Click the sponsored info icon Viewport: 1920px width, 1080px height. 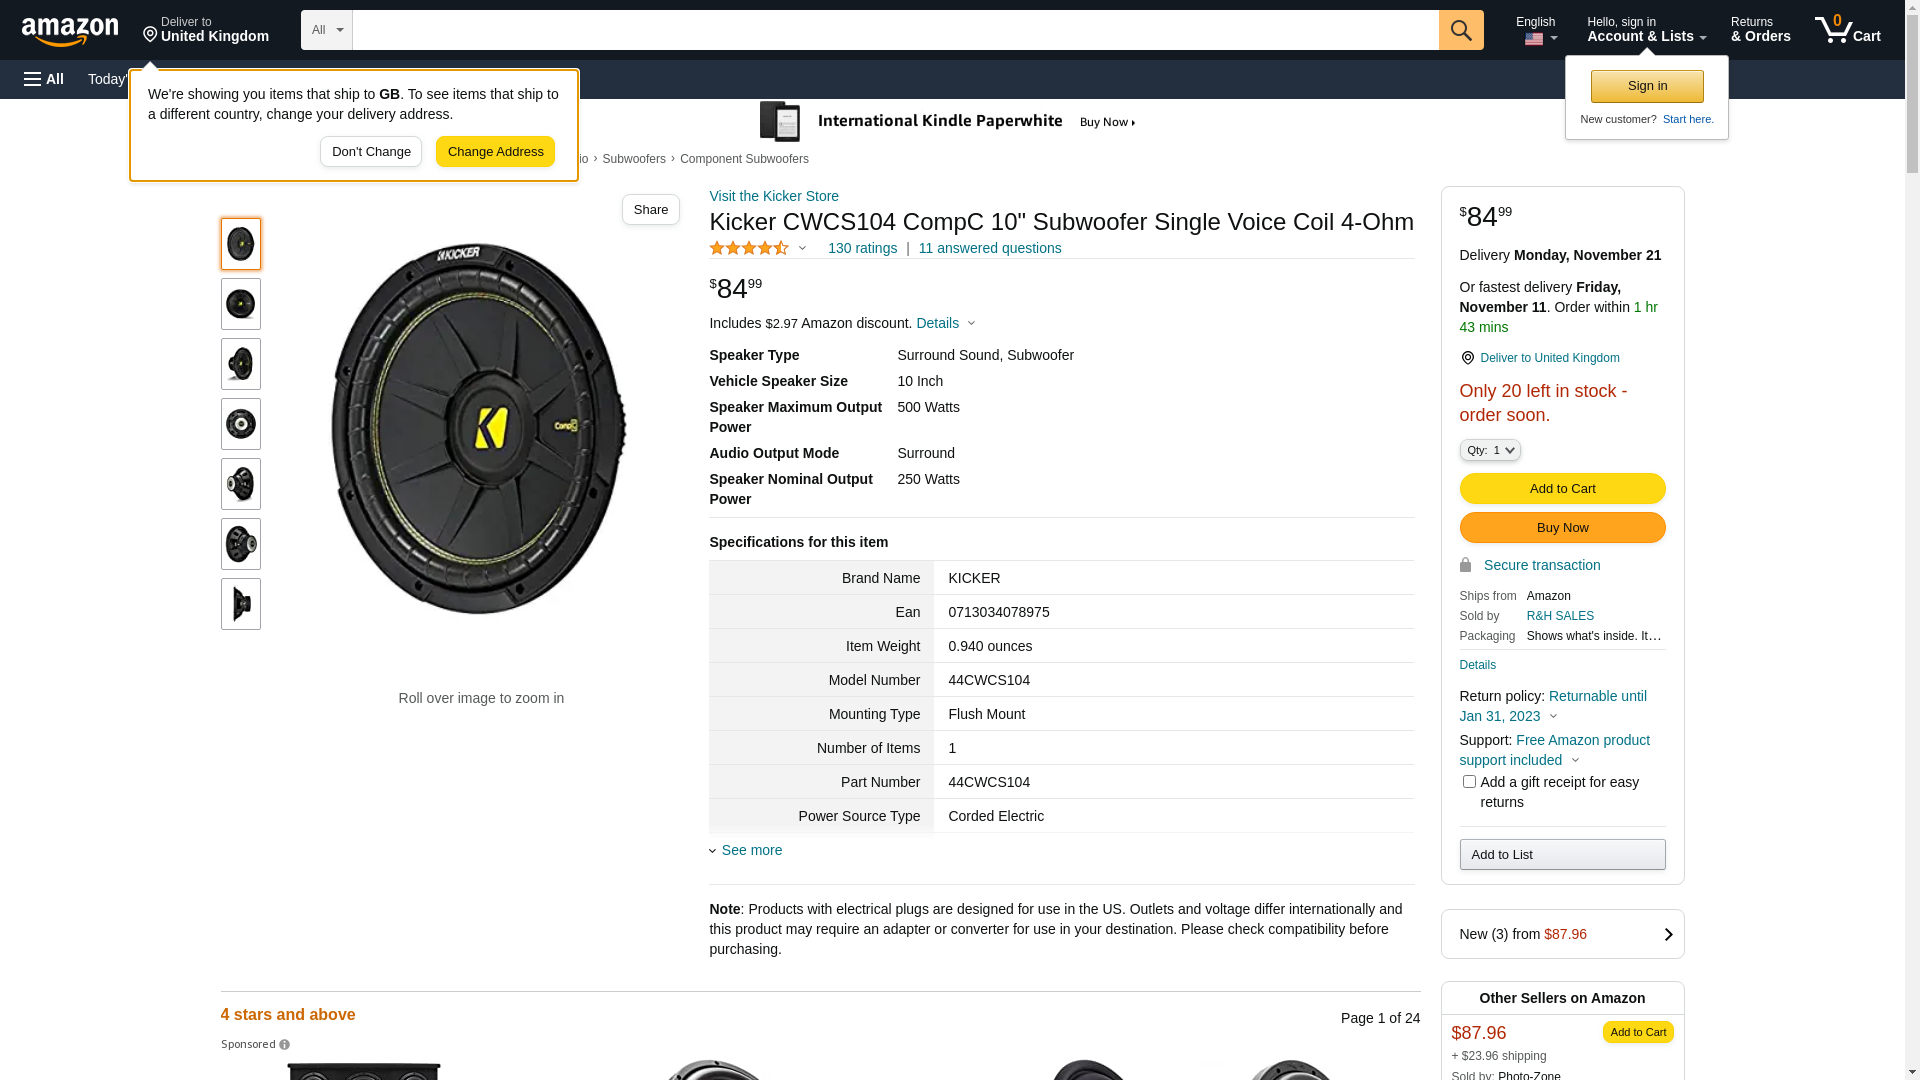click(x=285, y=1045)
